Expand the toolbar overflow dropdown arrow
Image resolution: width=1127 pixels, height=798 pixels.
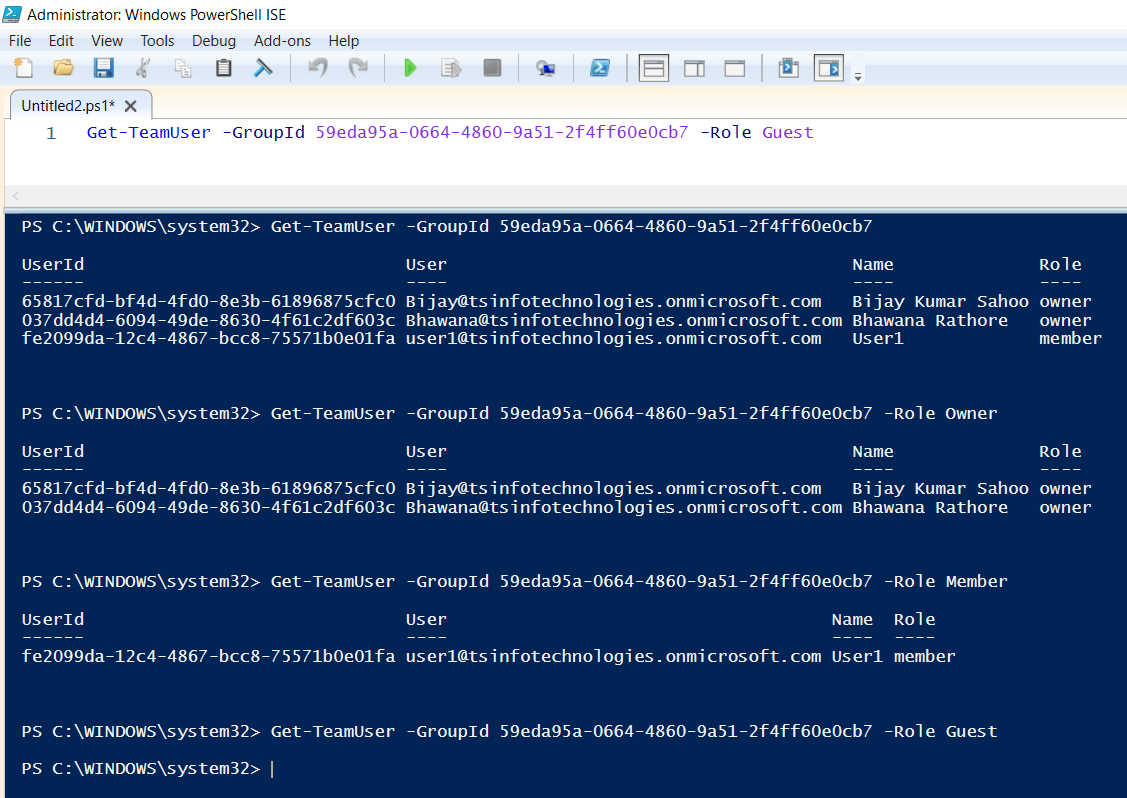(858, 72)
